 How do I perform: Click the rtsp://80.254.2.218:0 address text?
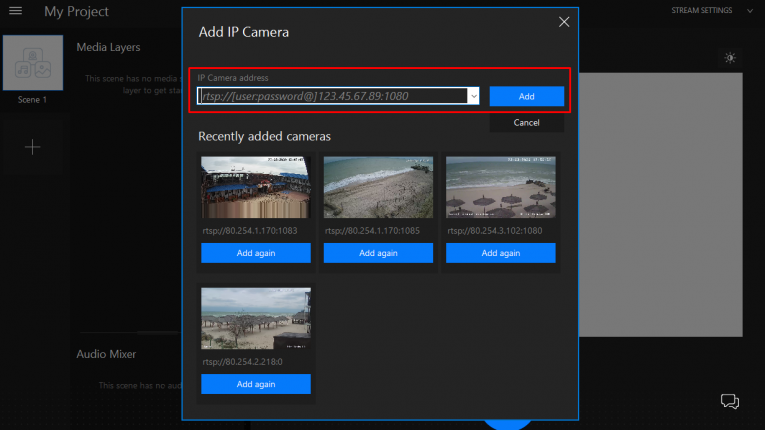(242, 362)
